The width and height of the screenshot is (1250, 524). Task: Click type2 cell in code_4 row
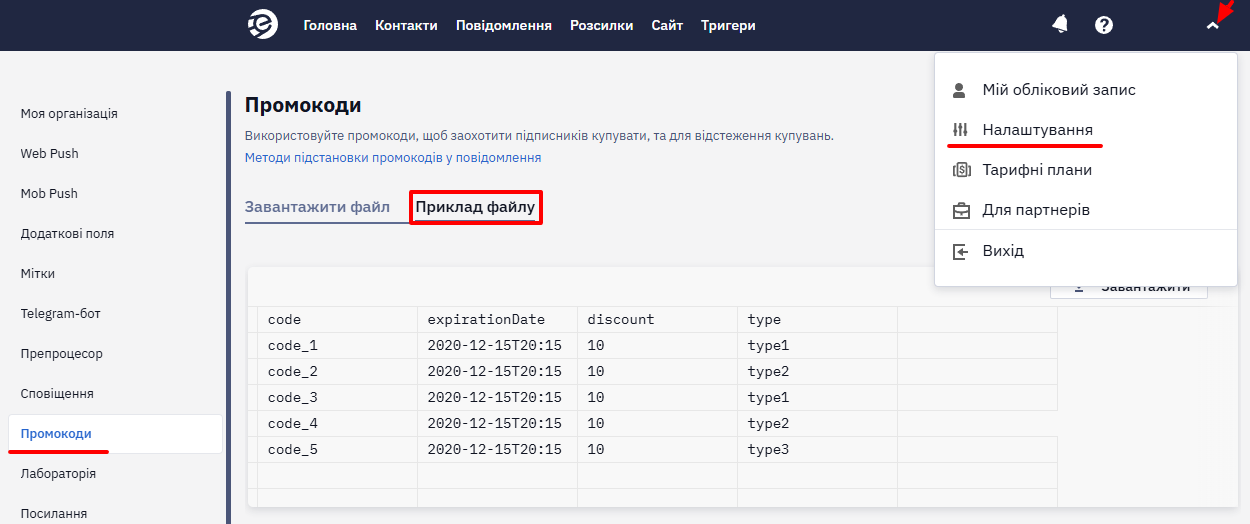818,424
